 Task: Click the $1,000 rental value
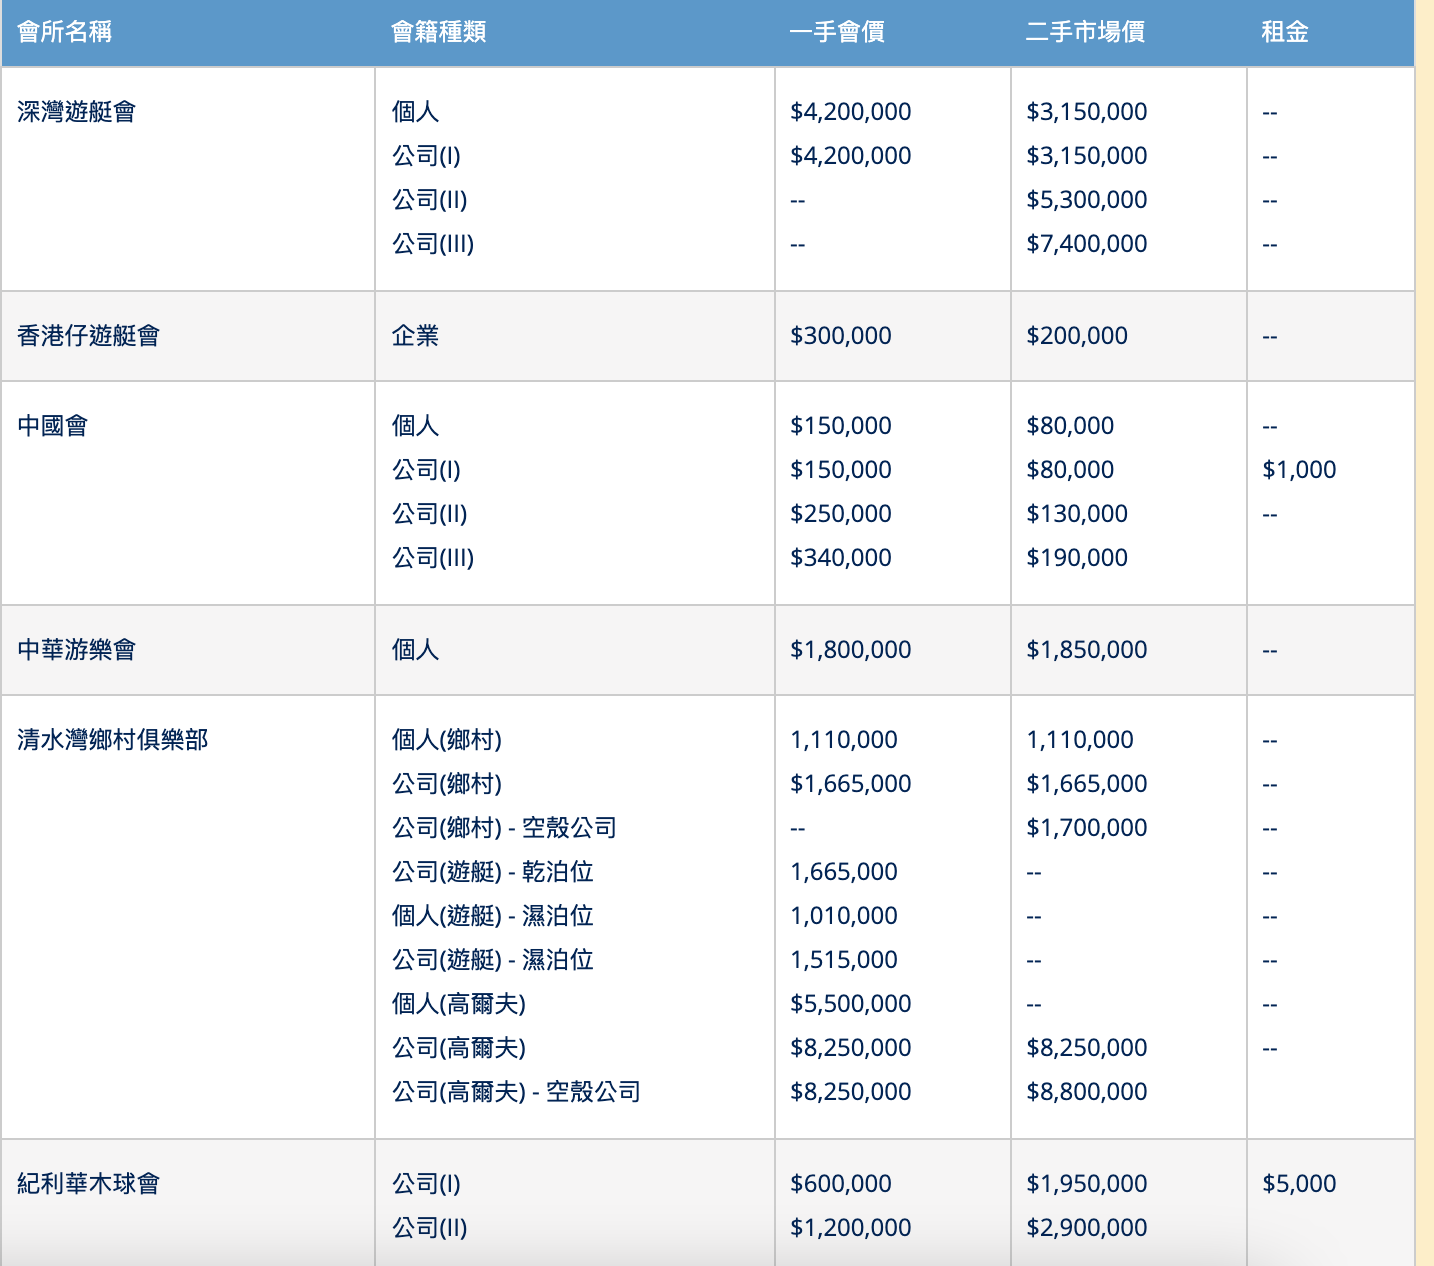pyautogui.click(x=1299, y=470)
